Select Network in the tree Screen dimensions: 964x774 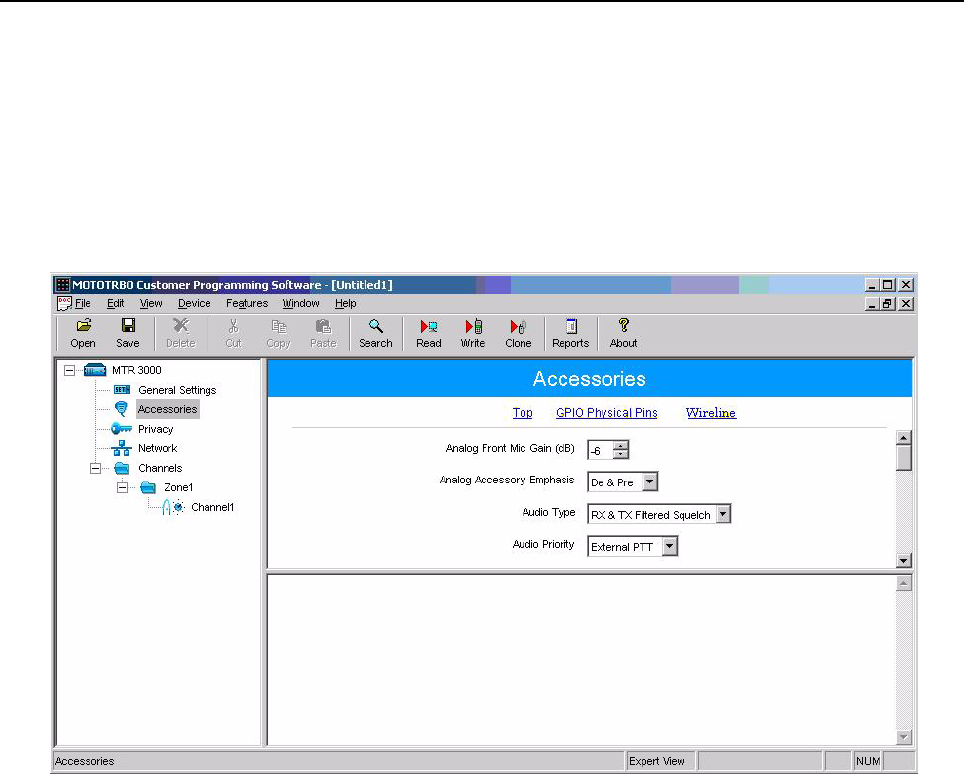tap(157, 448)
